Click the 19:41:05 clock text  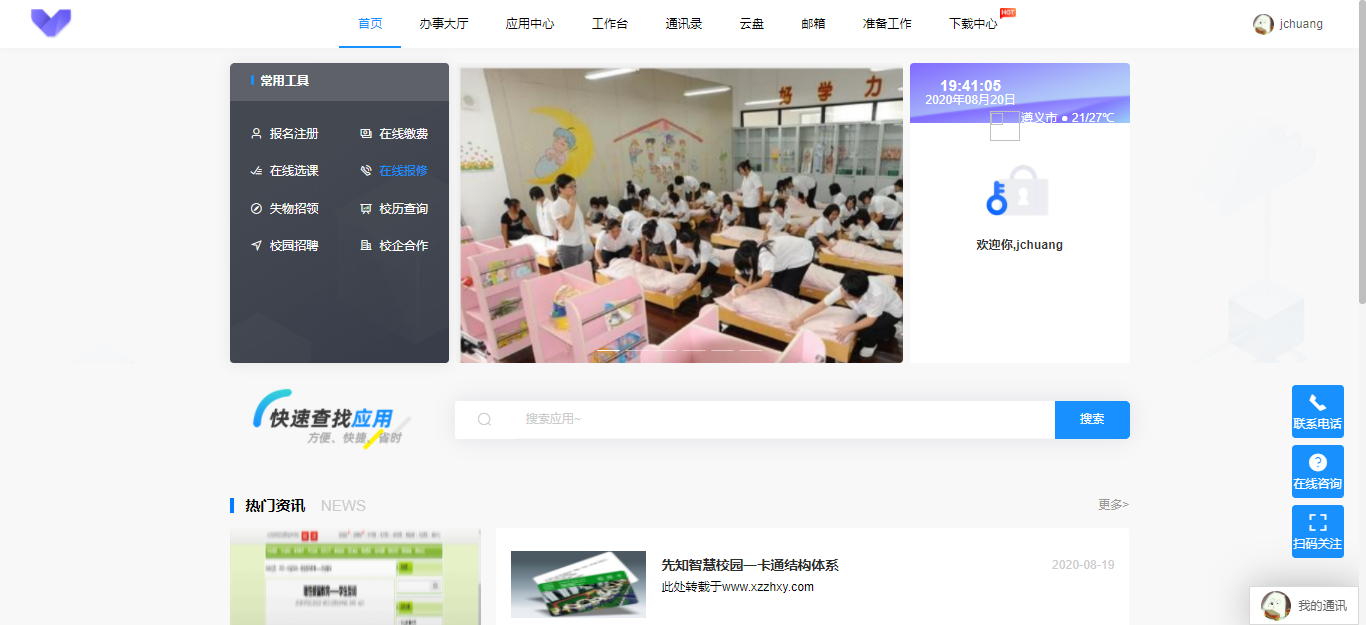pyautogui.click(x=970, y=86)
